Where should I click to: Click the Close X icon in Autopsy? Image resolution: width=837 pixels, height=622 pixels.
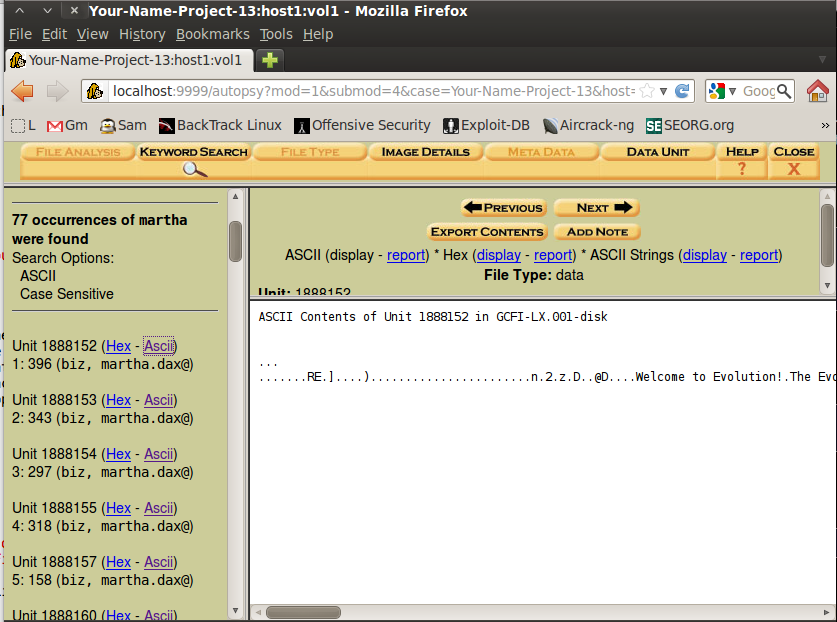coord(794,169)
